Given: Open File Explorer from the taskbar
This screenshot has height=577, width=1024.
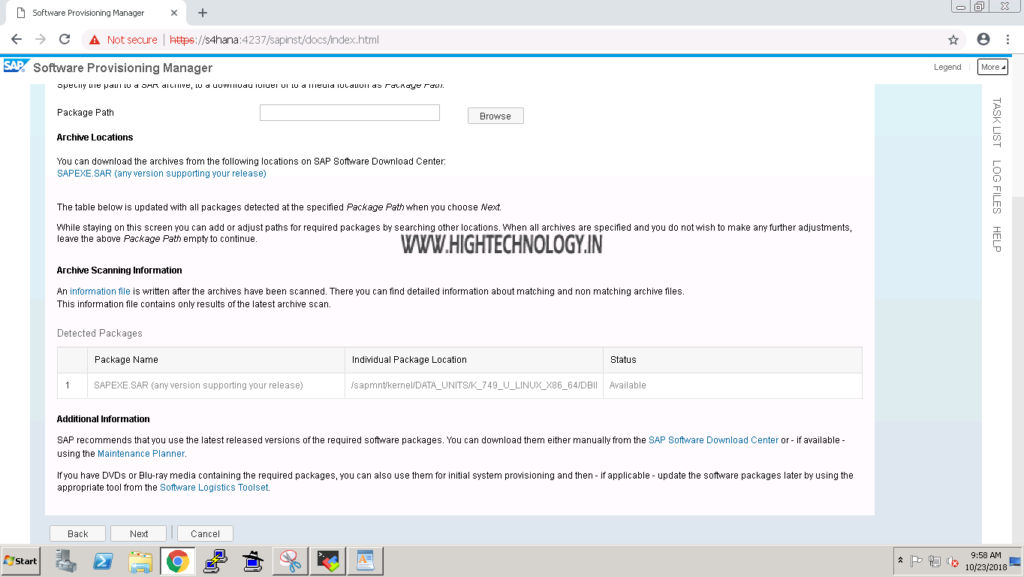Looking at the screenshot, I should click(140, 561).
